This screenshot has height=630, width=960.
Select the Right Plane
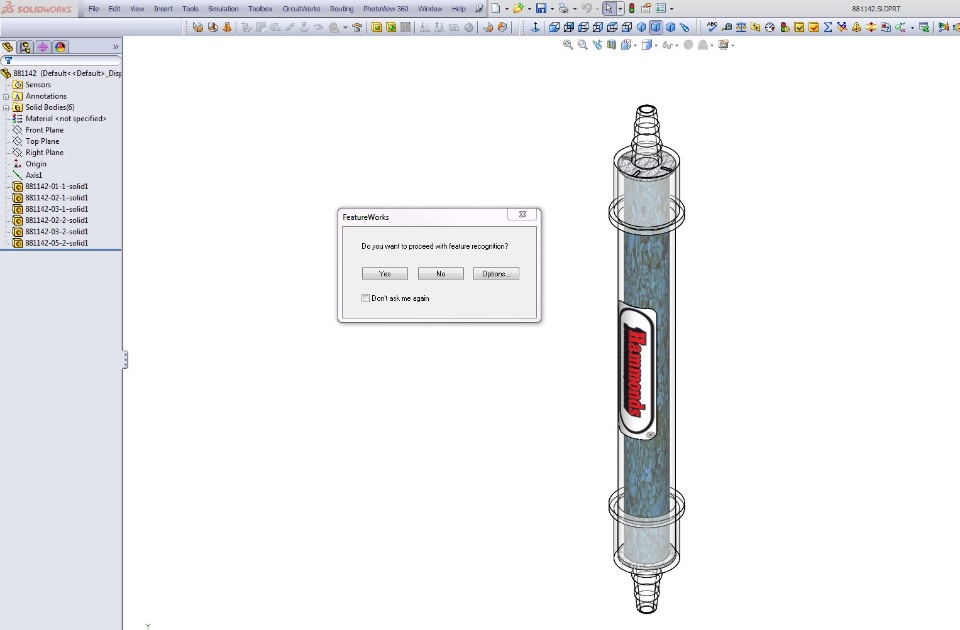tap(44, 152)
